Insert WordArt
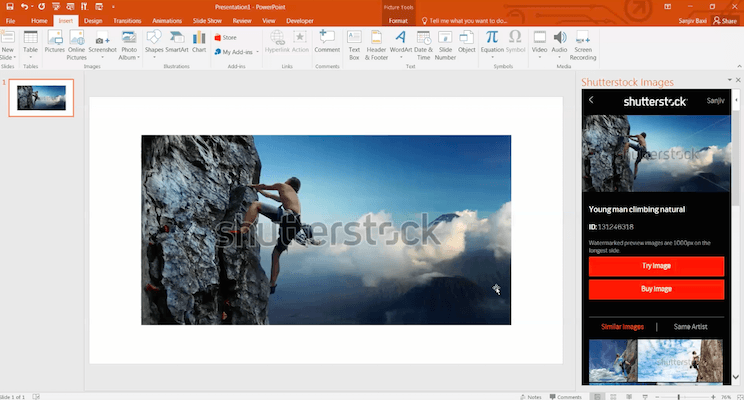 pos(400,44)
